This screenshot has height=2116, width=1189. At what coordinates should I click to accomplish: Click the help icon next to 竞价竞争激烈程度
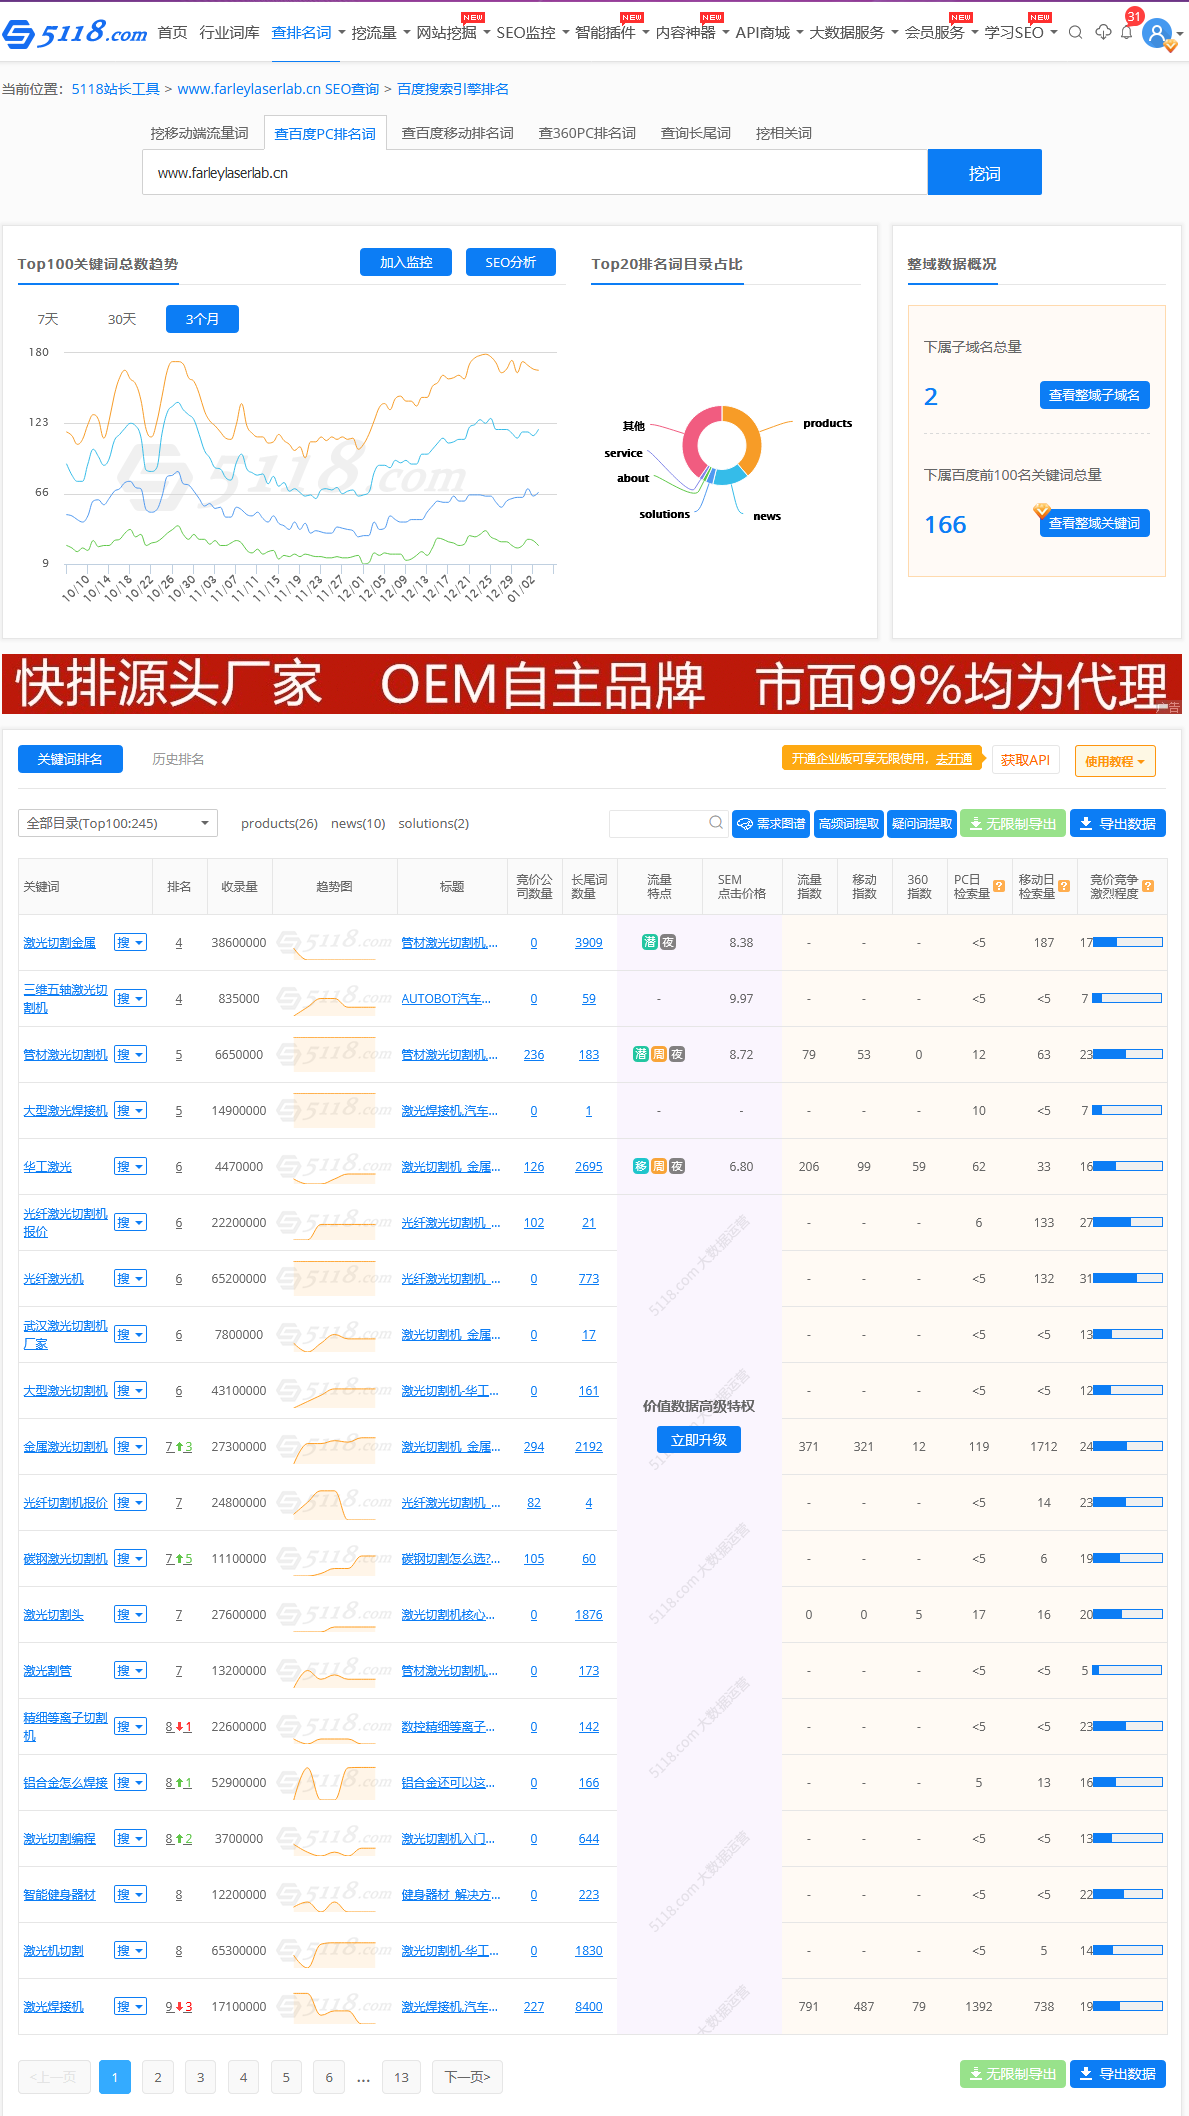1148,886
